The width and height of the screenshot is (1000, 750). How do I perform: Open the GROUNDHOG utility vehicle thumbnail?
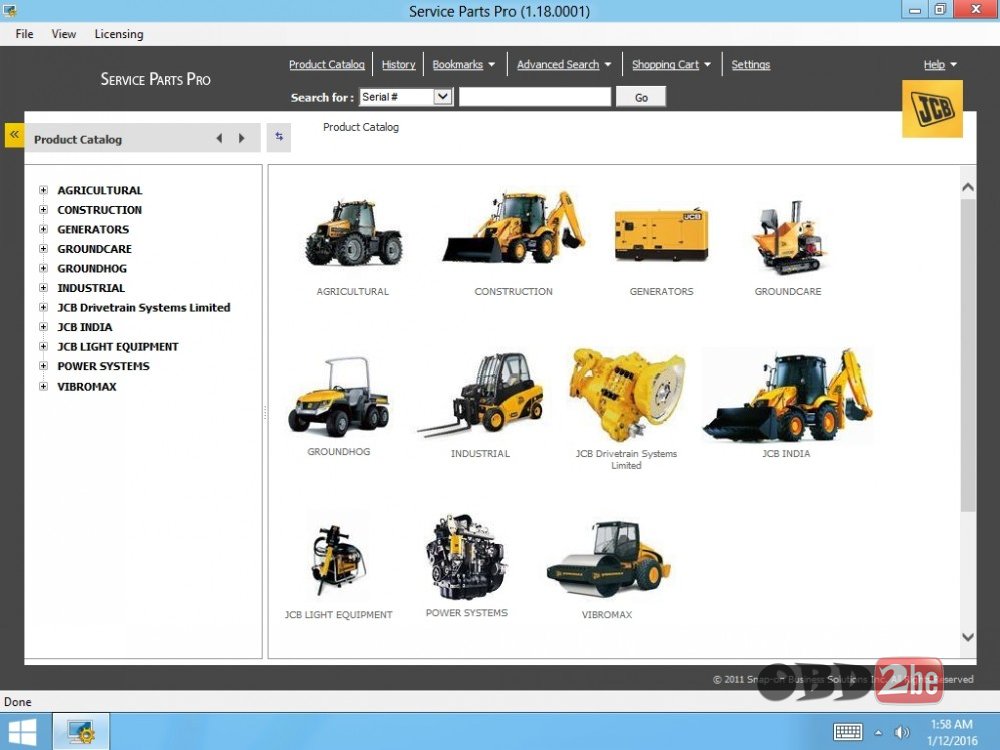pyautogui.click(x=339, y=396)
